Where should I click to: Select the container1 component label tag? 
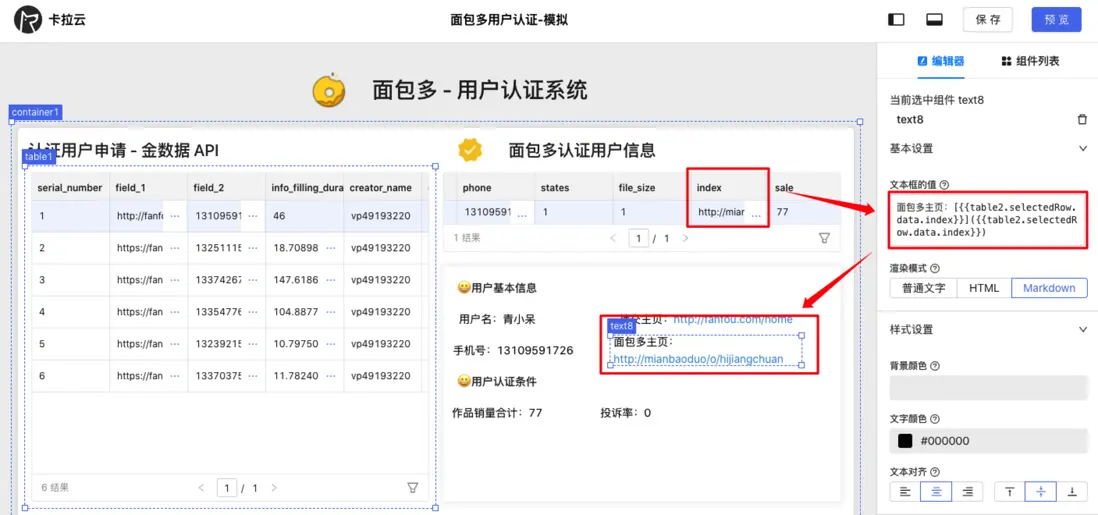point(36,112)
